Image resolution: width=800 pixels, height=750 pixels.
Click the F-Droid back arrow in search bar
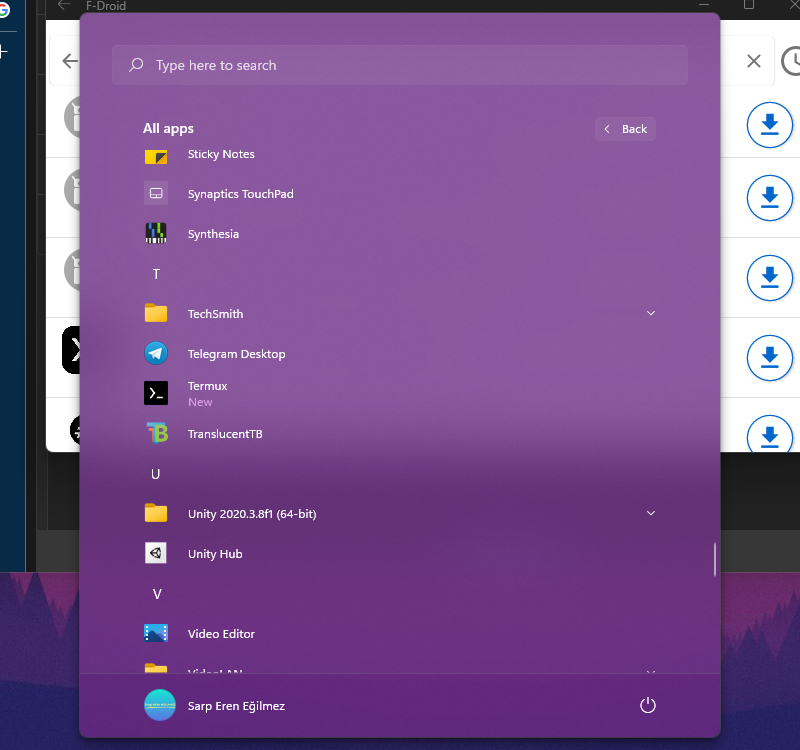70,61
